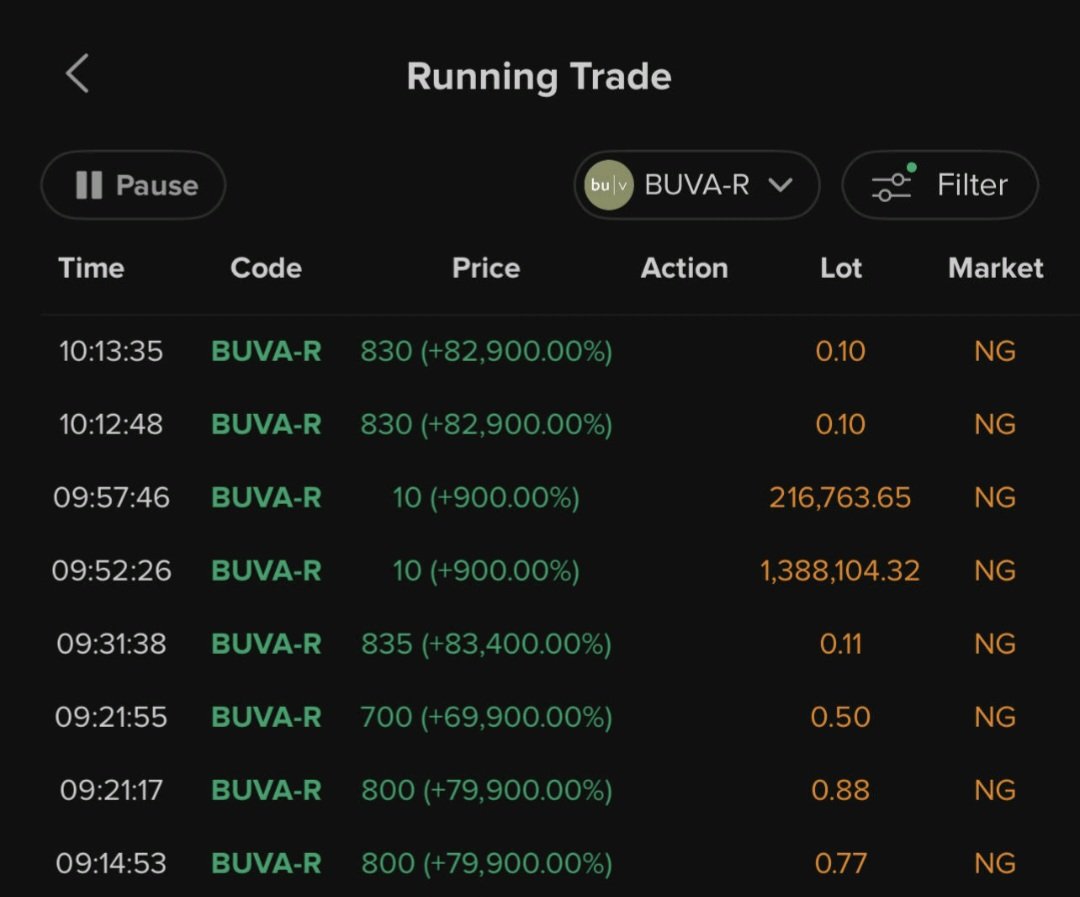This screenshot has width=1080, height=897.
Task: Open the Filter options
Action: (939, 185)
